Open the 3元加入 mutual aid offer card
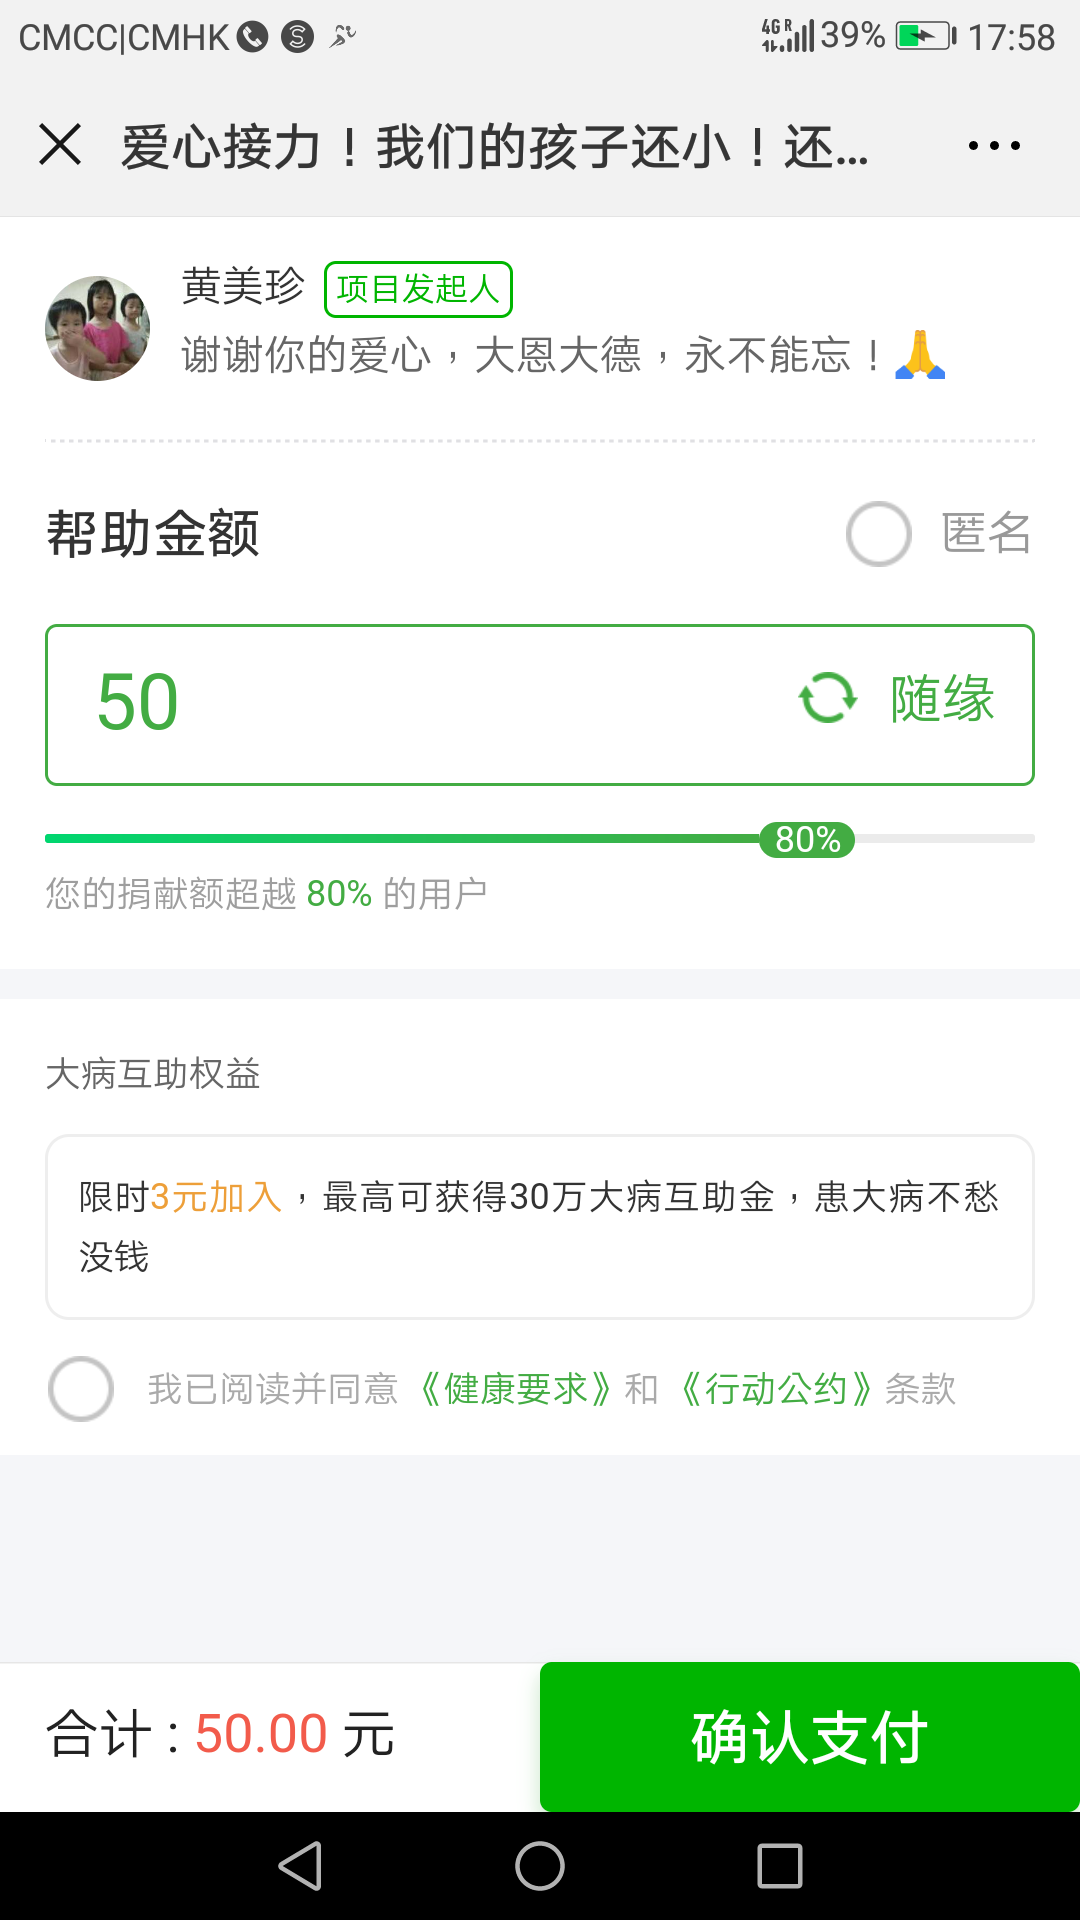This screenshot has width=1080, height=1920. coord(540,1226)
